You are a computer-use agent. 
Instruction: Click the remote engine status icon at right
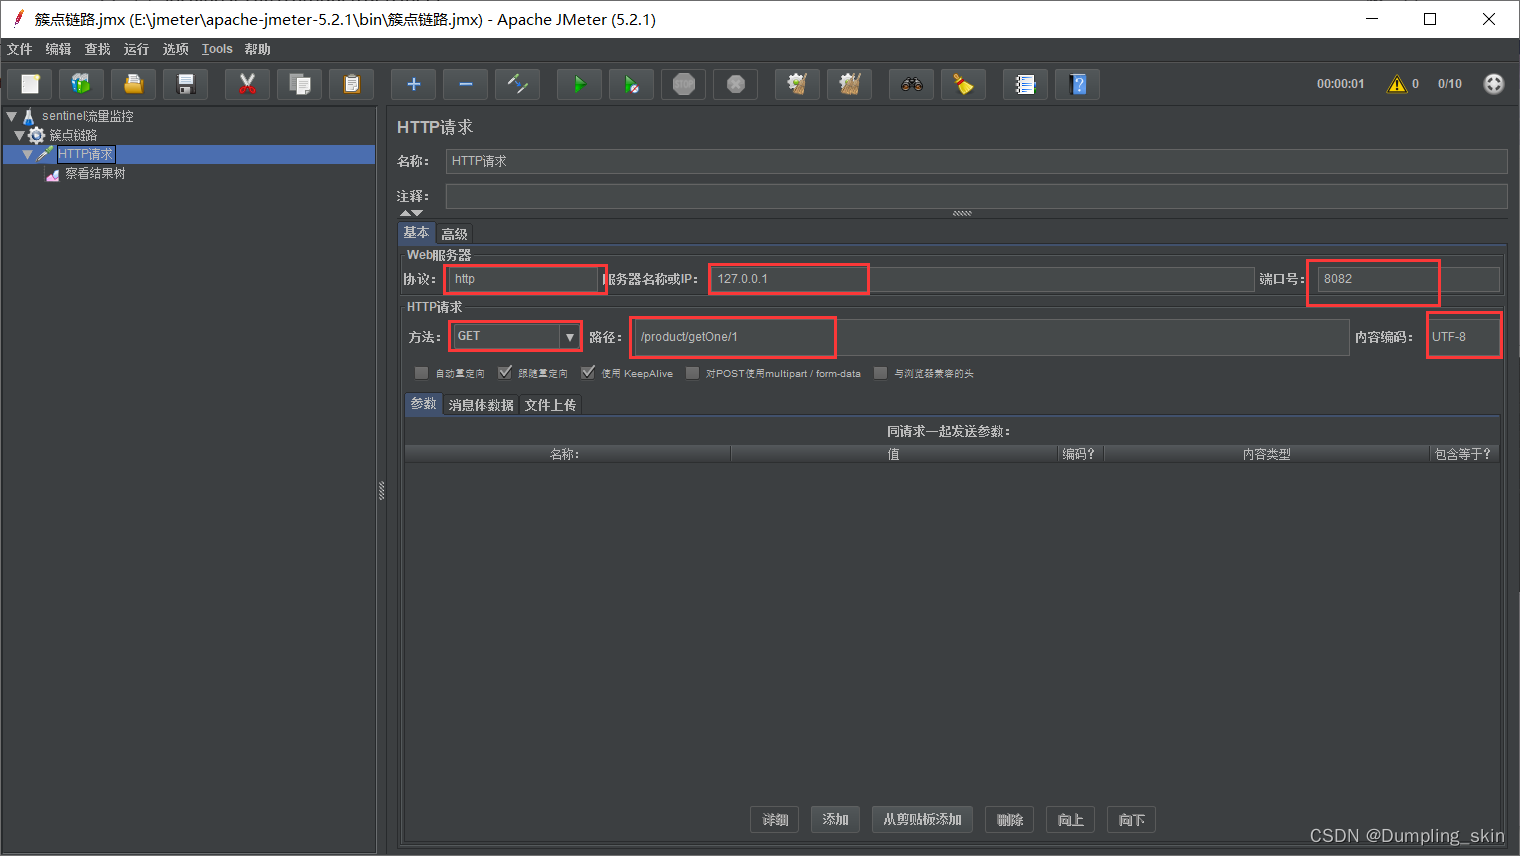[1494, 84]
